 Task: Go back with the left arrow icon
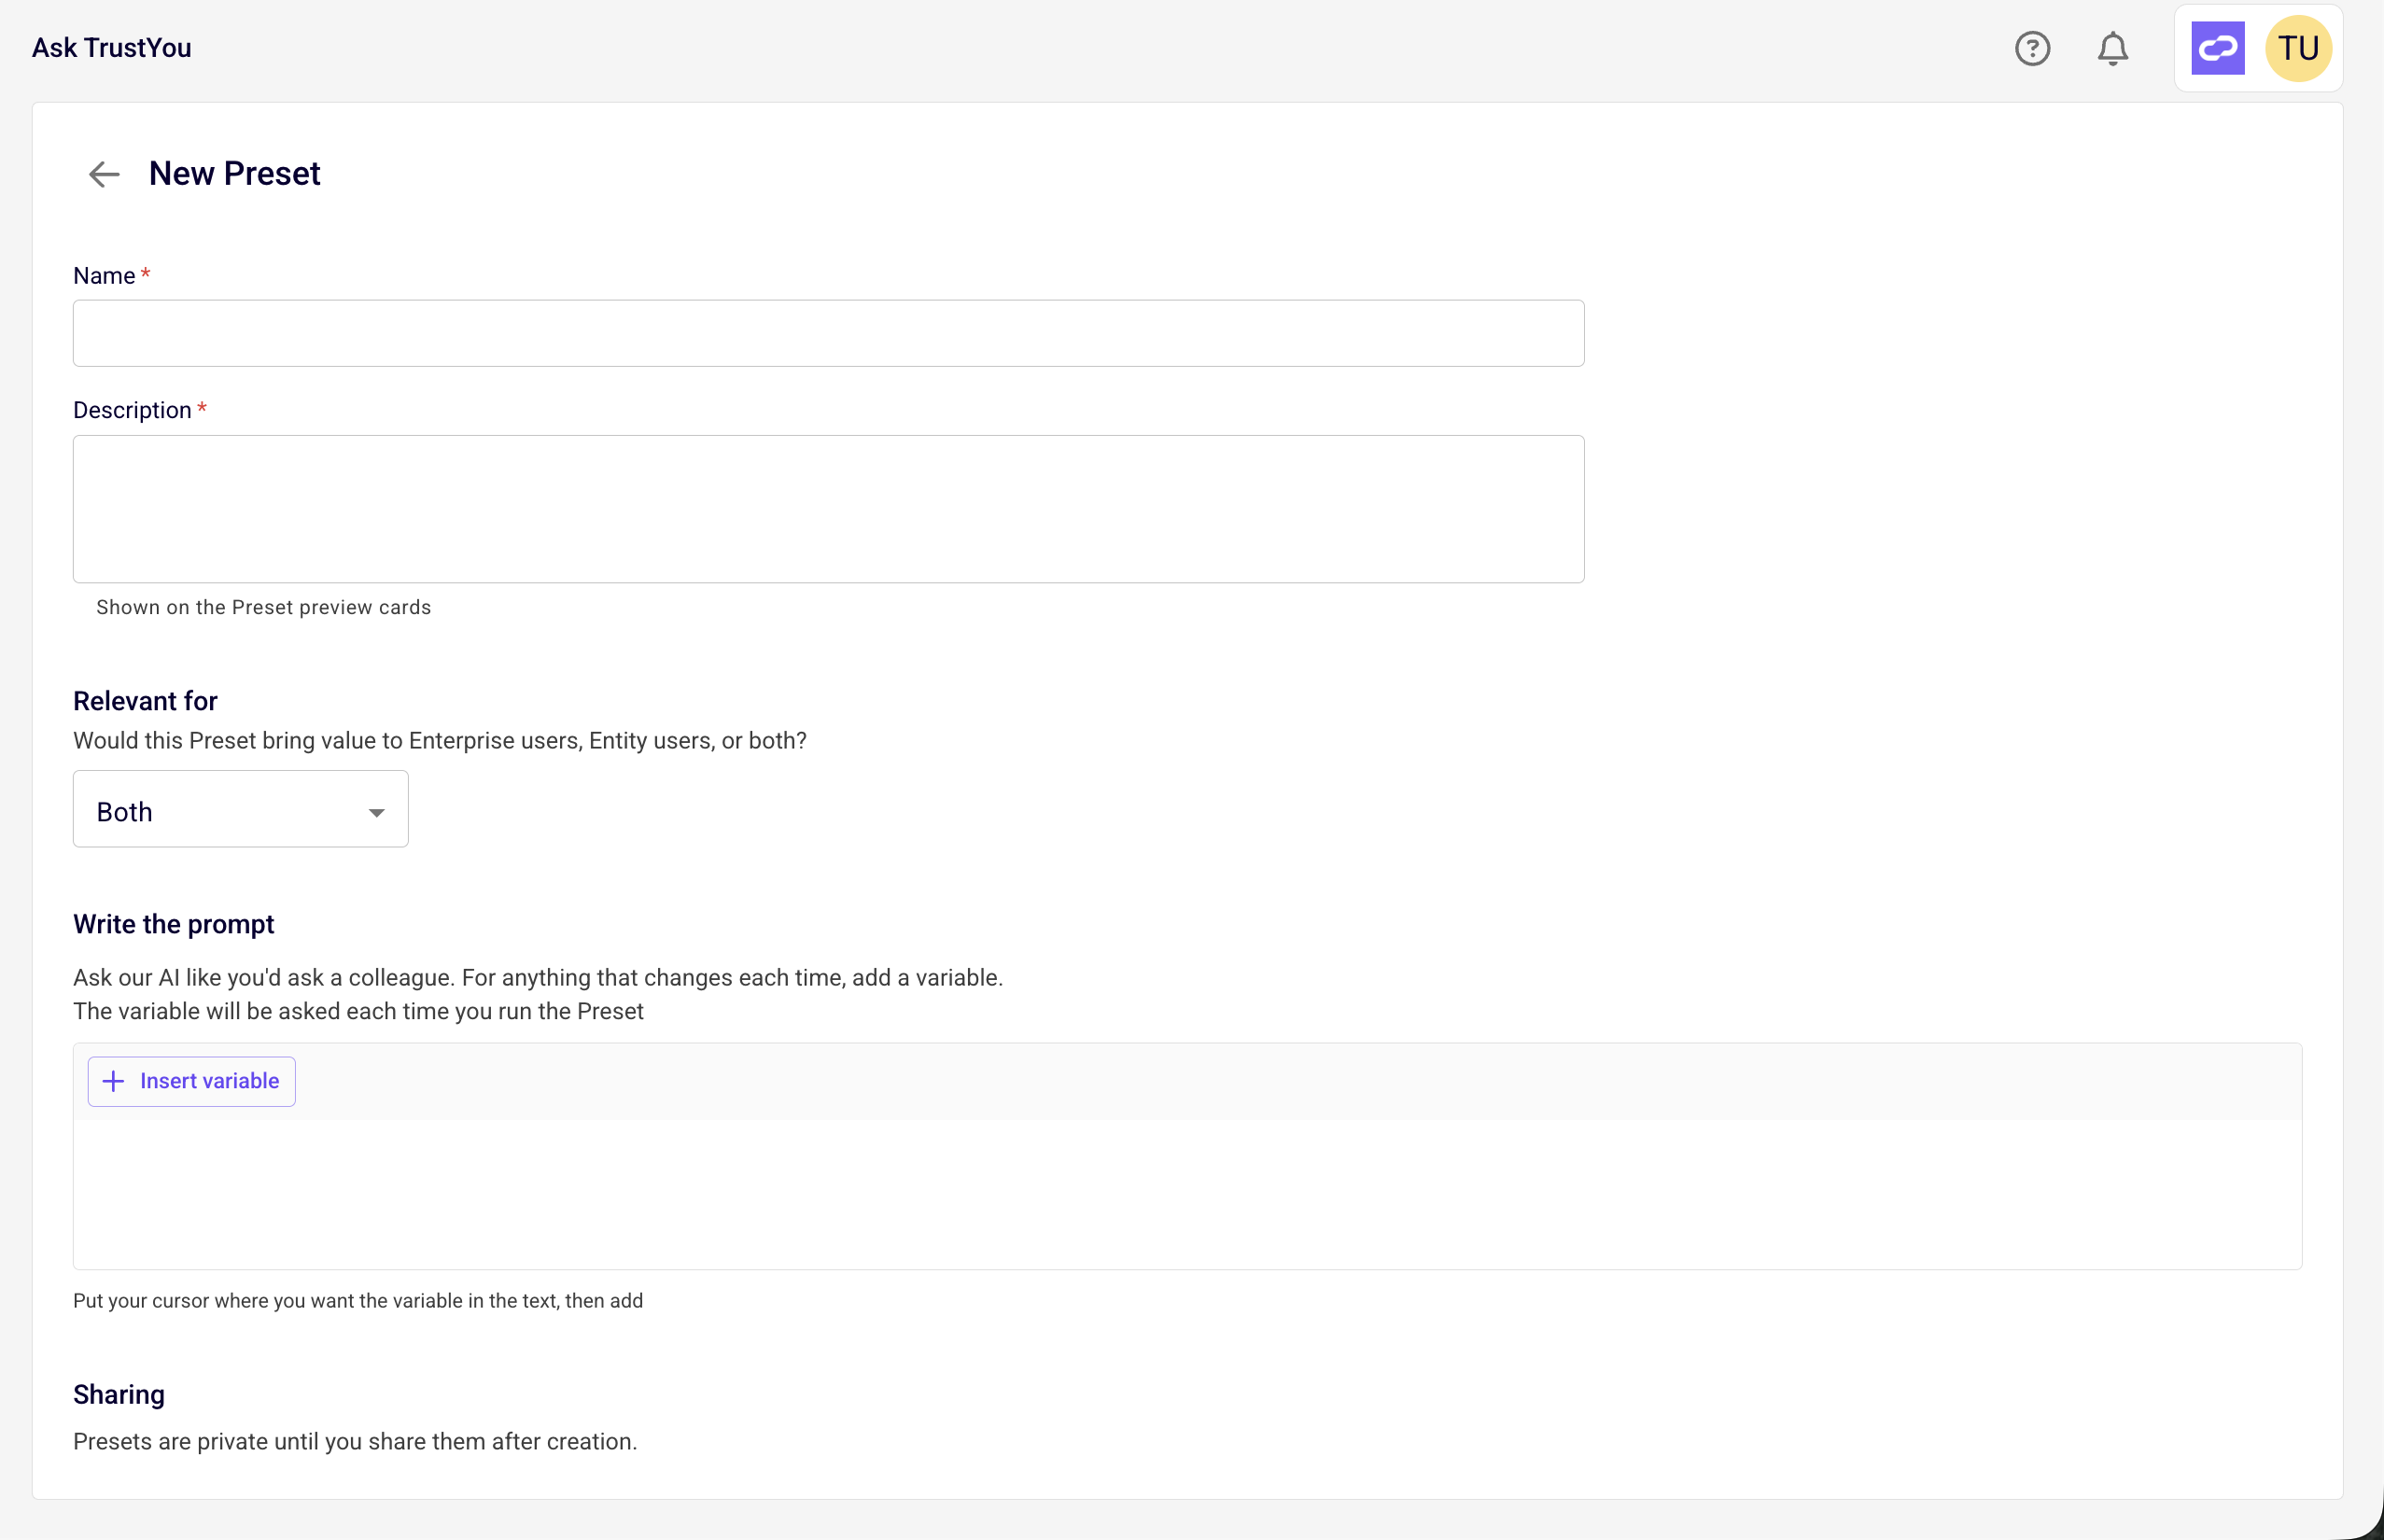point(104,174)
